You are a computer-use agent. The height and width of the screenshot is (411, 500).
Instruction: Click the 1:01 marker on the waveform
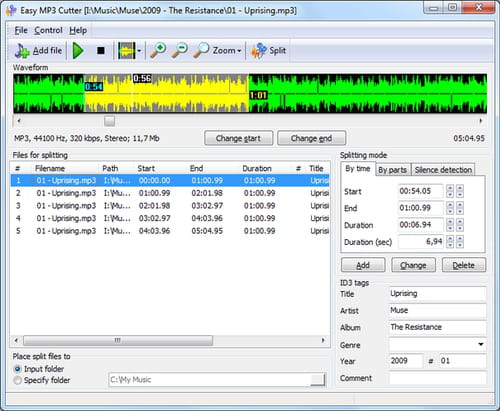coord(258,96)
